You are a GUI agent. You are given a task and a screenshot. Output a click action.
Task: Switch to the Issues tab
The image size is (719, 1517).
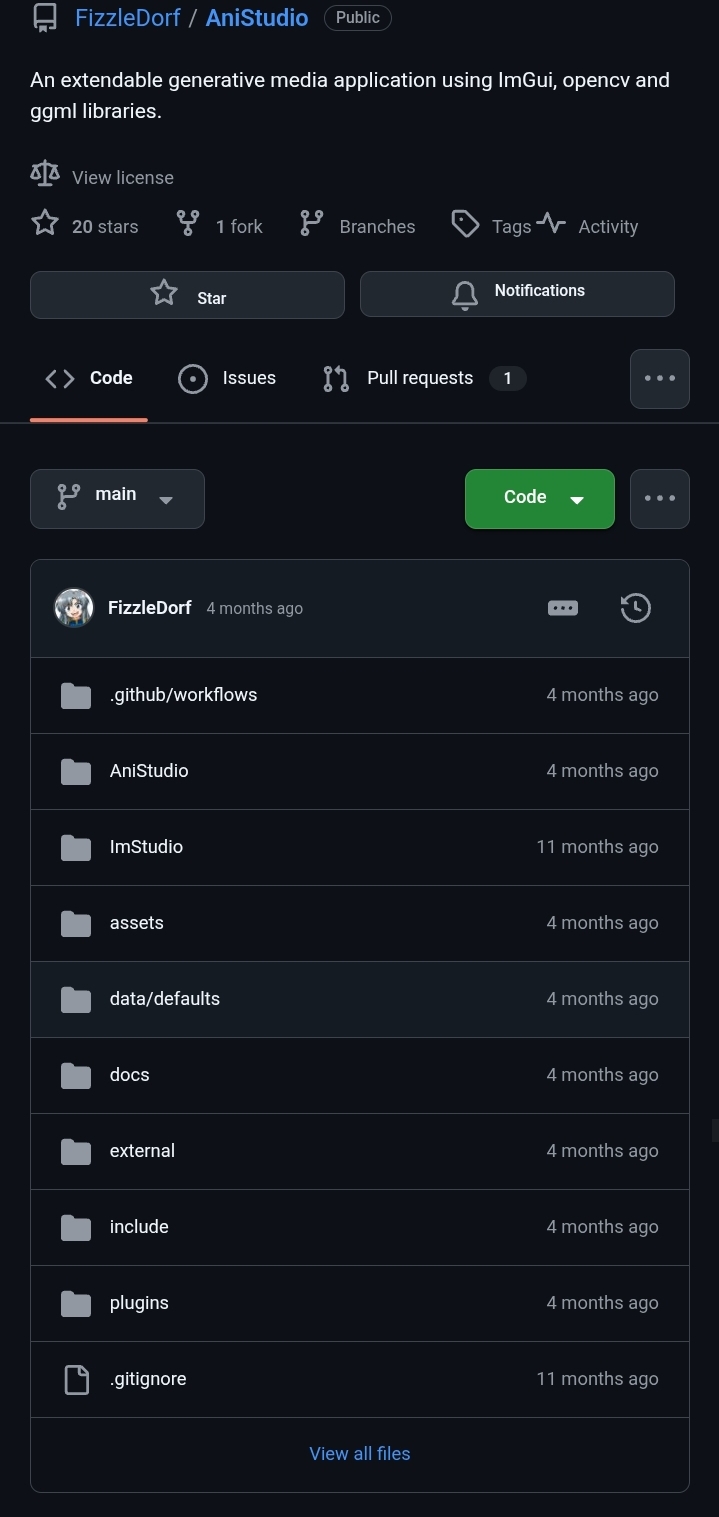click(x=227, y=378)
